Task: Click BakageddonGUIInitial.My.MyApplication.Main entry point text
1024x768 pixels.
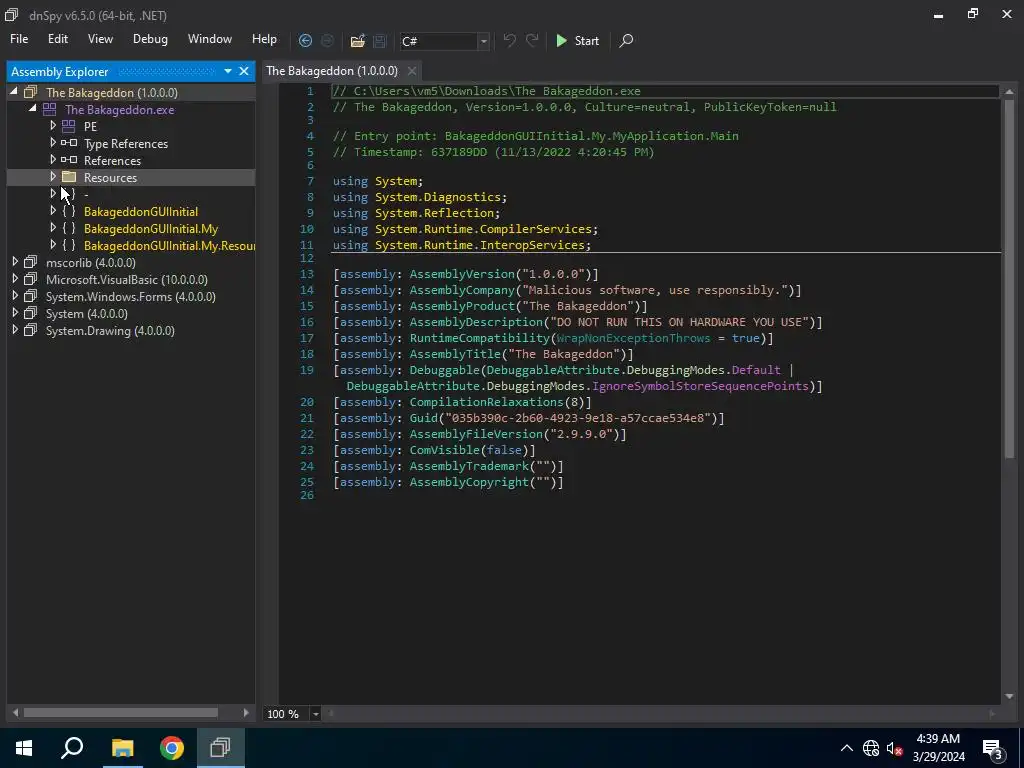Action: pyautogui.click(x=592, y=136)
